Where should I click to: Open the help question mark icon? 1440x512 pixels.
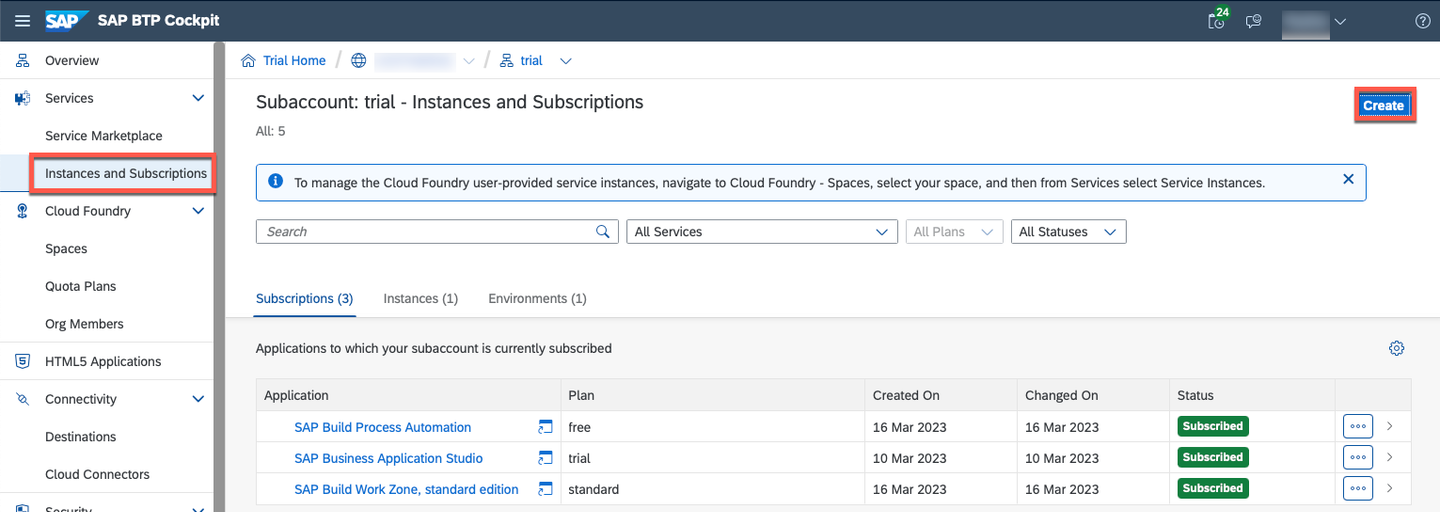click(1423, 21)
